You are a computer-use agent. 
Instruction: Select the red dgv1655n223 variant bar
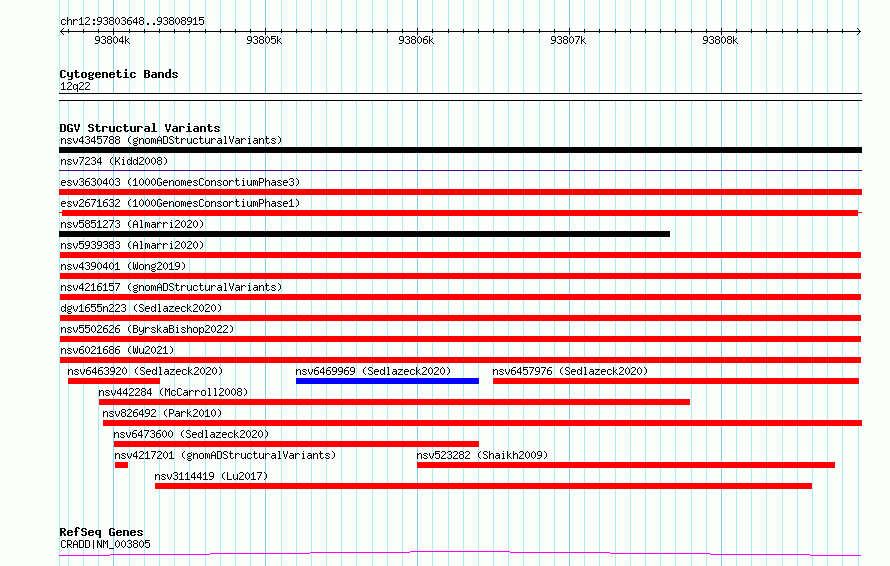460,318
